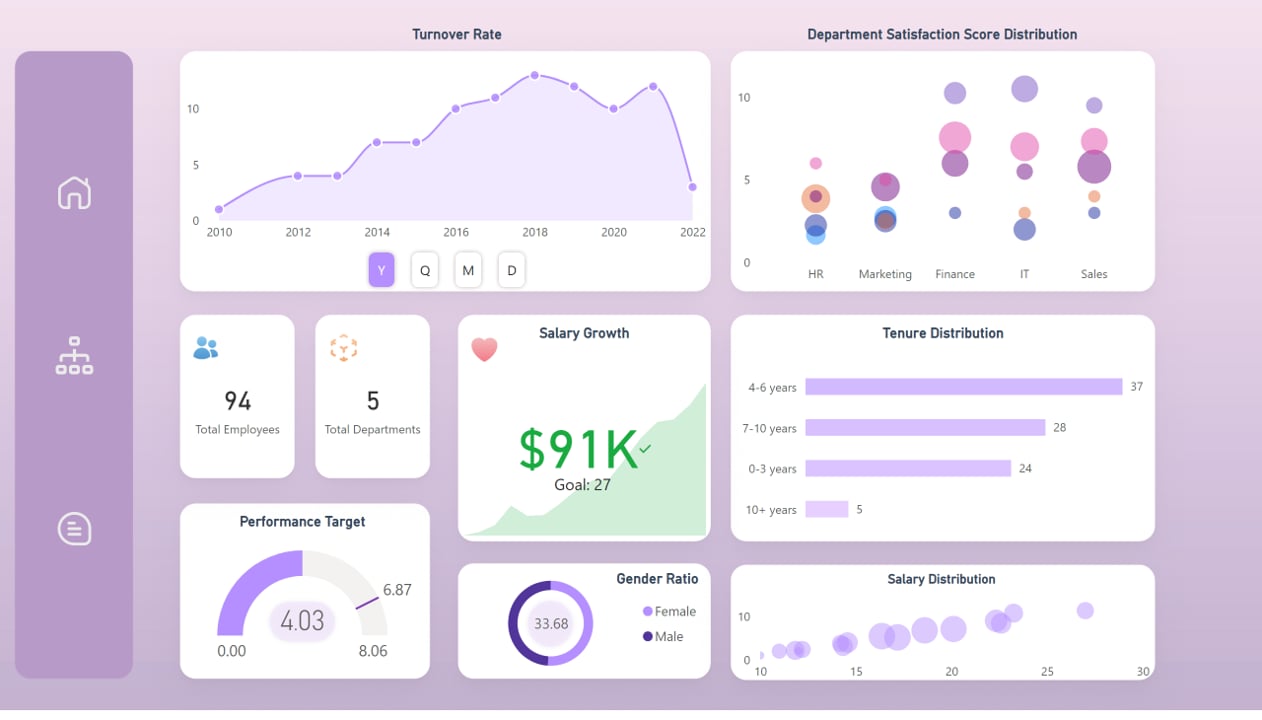Click the HR axis label

[816, 274]
